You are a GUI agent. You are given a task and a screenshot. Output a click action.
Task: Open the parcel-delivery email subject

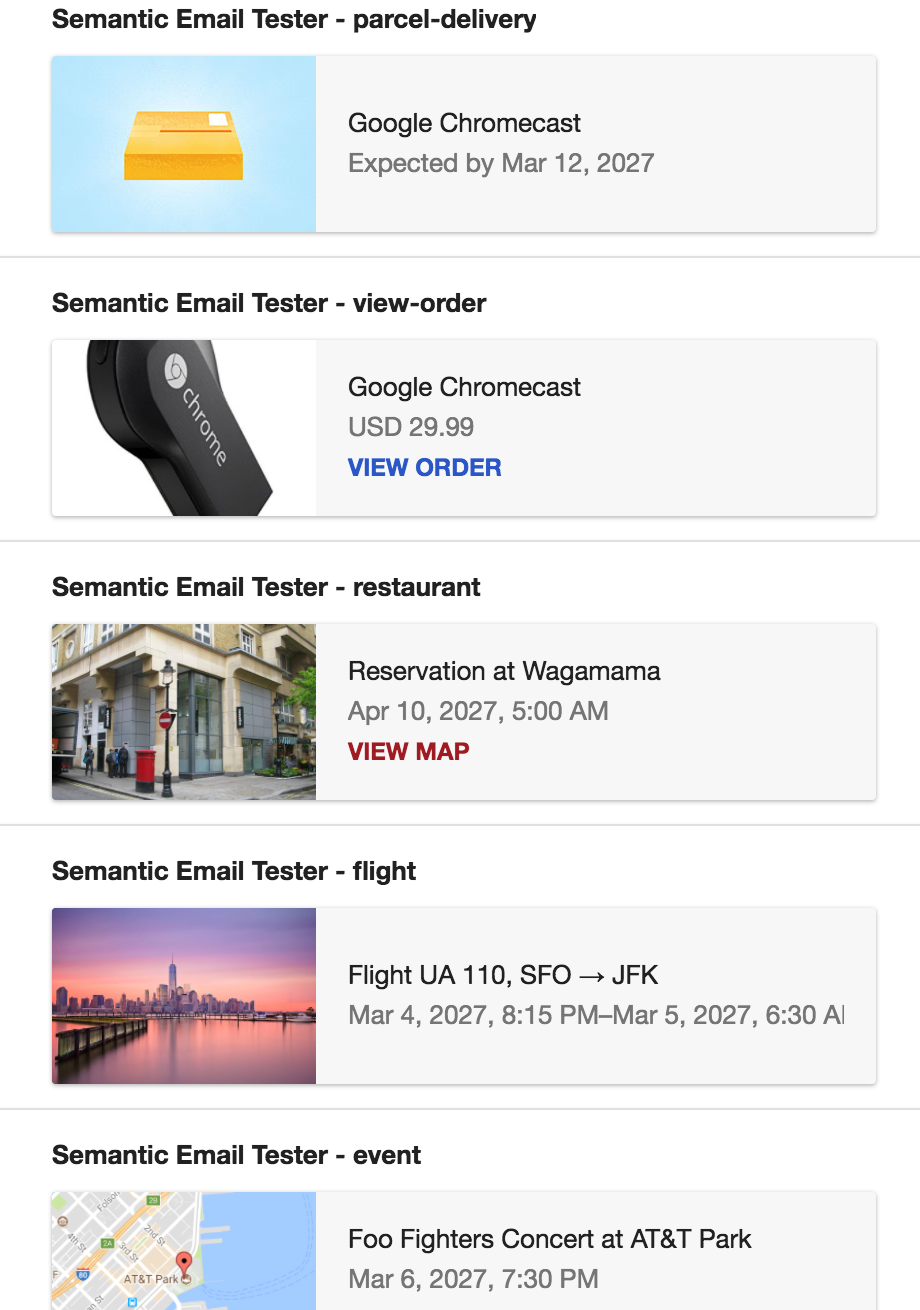click(294, 19)
